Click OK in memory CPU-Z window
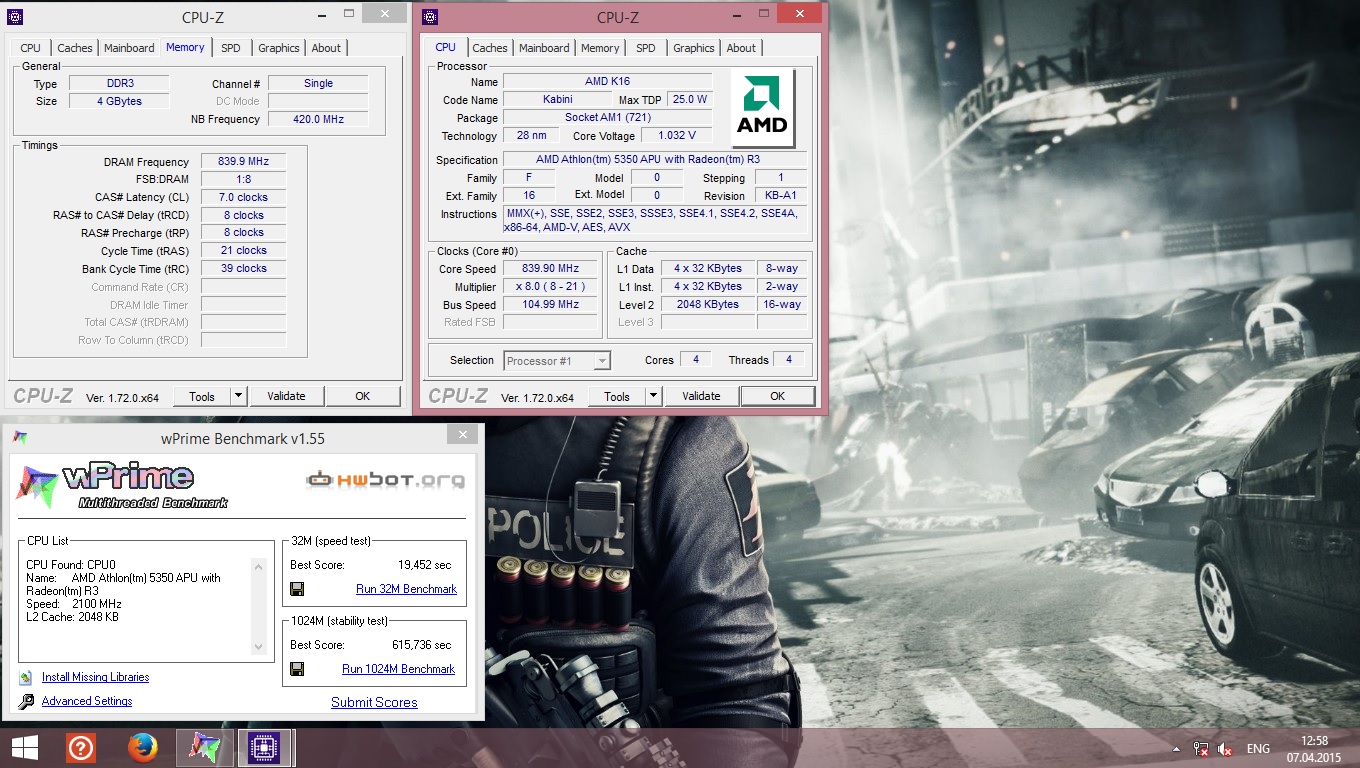Image resolution: width=1360 pixels, height=768 pixels. coord(363,396)
